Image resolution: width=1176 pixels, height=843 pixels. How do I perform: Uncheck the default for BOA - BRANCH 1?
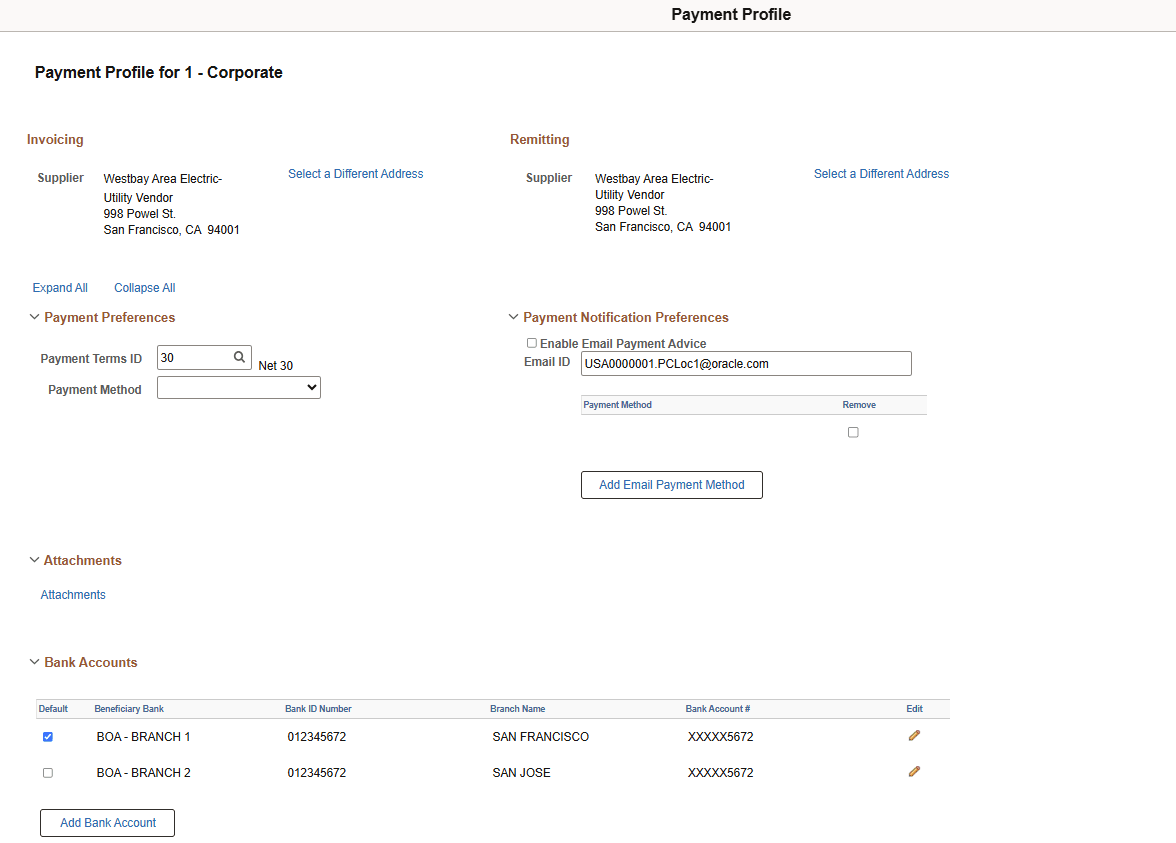pyautogui.click(x=48, y=736)
